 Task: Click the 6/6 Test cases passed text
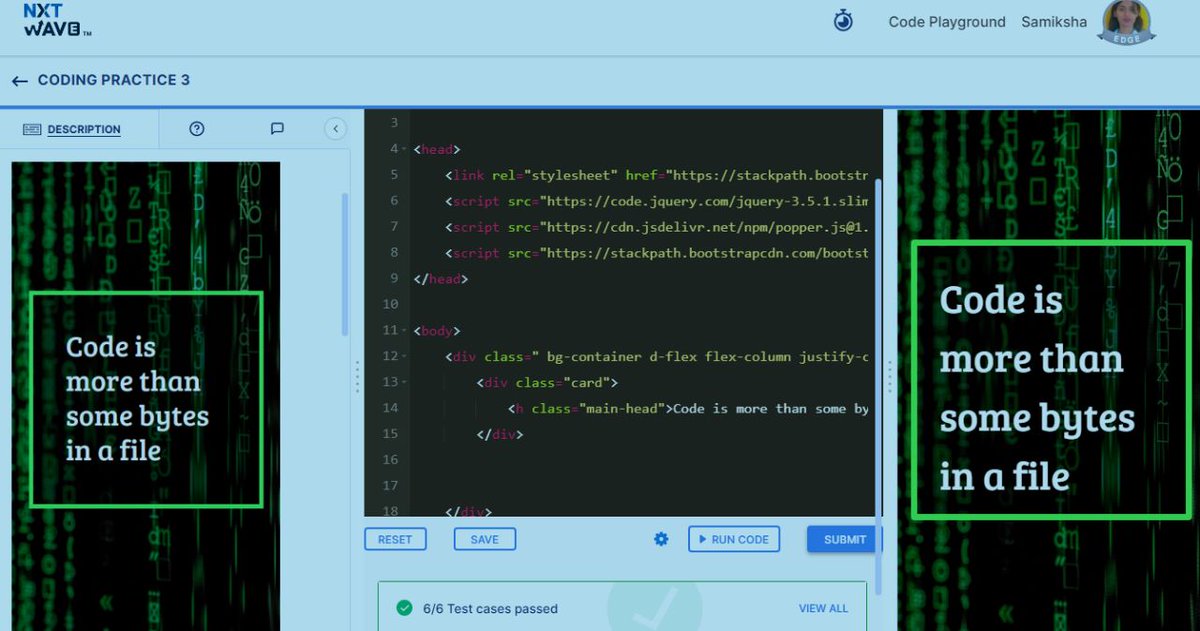pos(490,608)
